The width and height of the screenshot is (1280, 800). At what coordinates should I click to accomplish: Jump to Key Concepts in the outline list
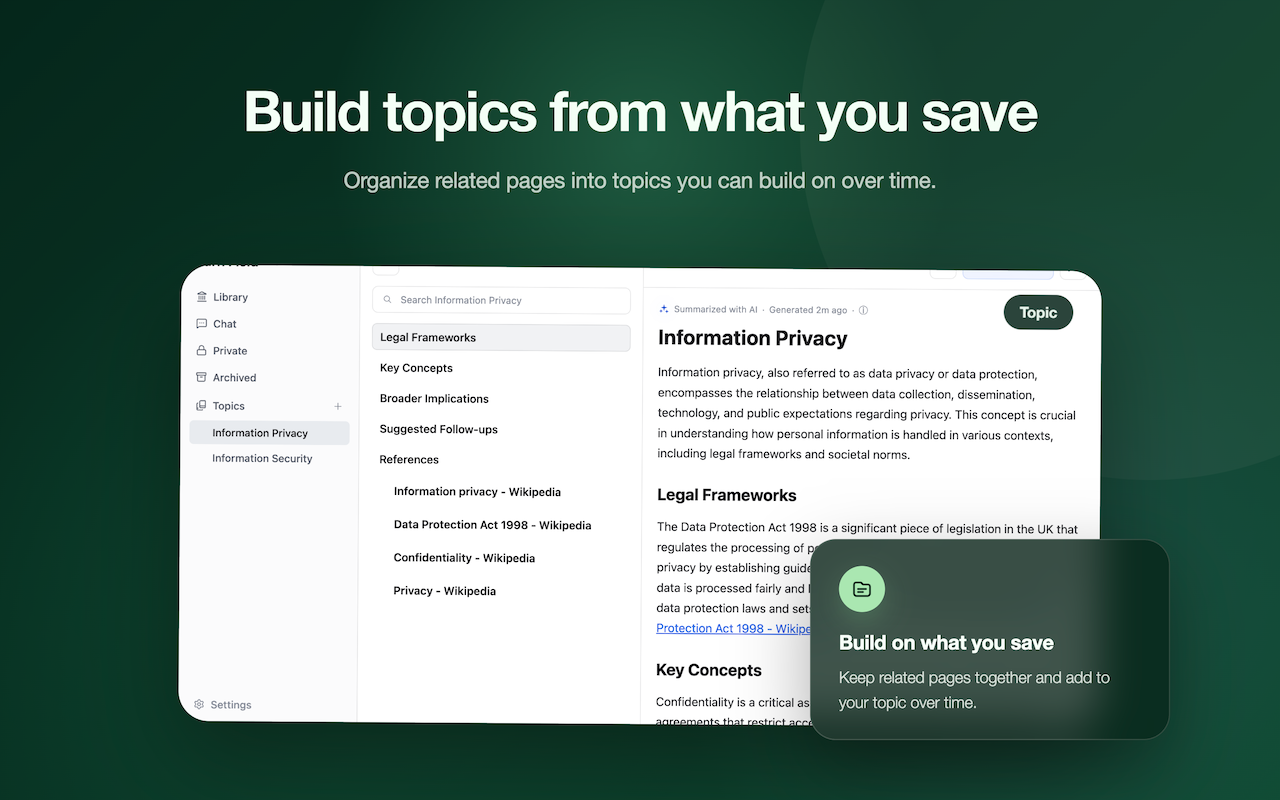point(416,368)
